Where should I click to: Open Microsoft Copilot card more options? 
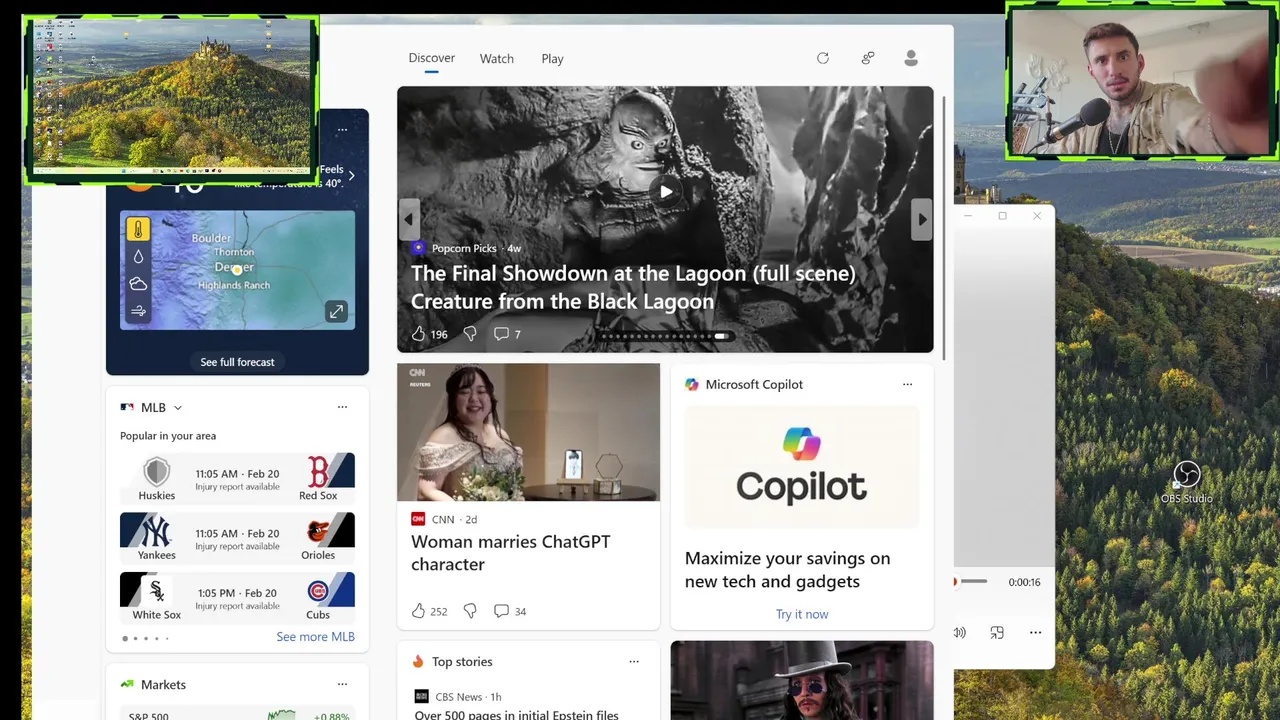pyautogui.click(x=907, y=384)
